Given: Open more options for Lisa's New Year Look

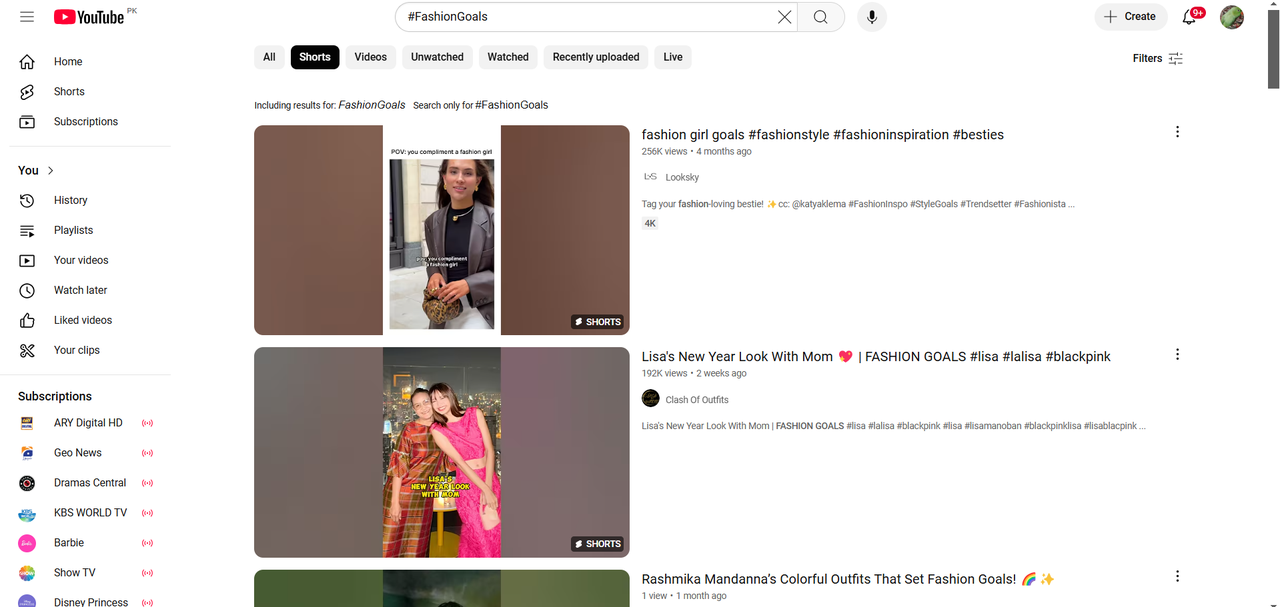Looking at the screenshot, I should [x=1177, y=354].
